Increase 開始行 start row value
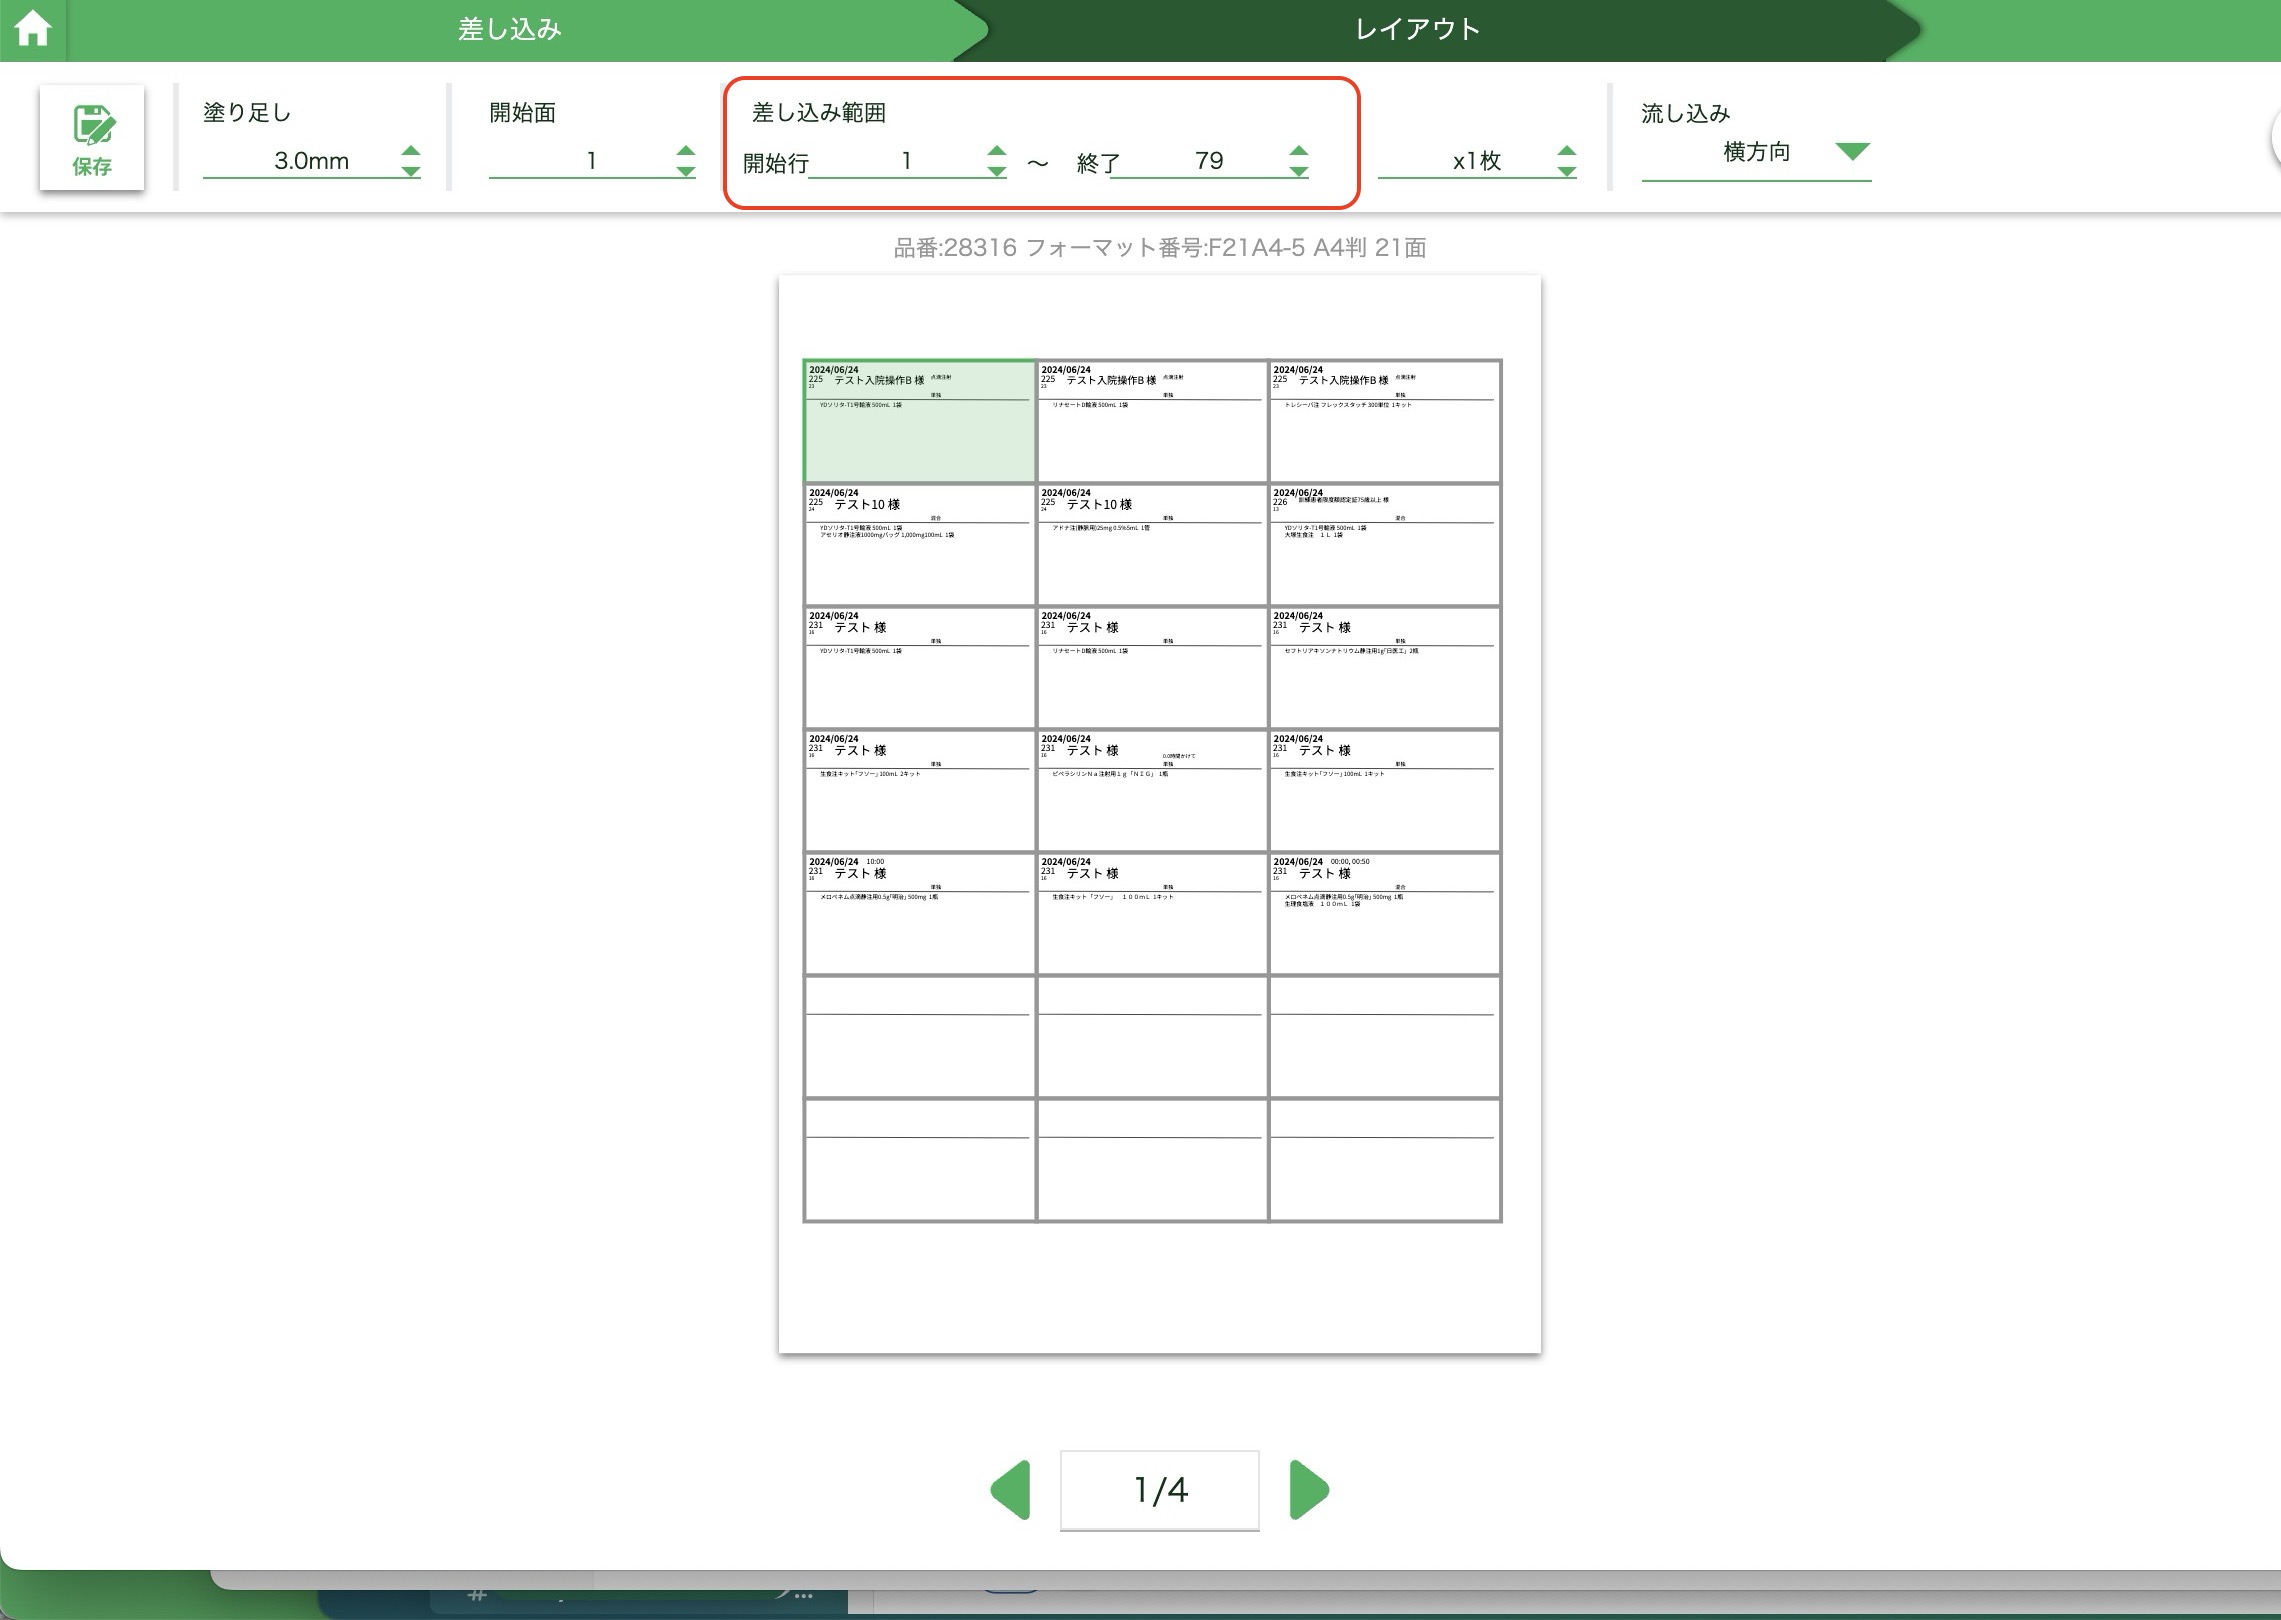This screenshot has height=1620, width=2281. (996, 151)
